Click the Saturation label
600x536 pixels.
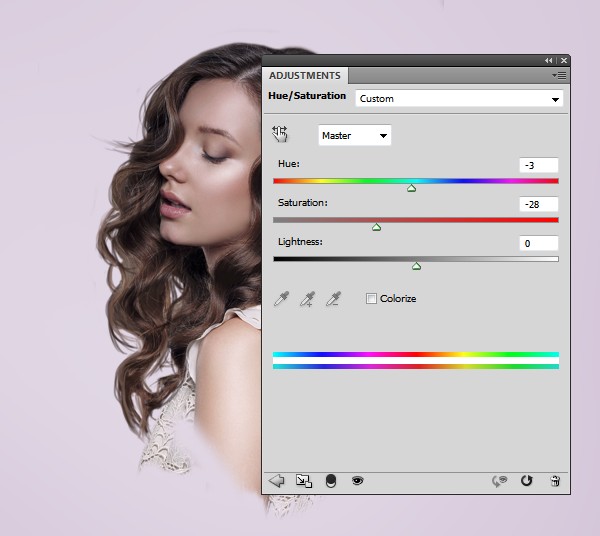[303, 203]
